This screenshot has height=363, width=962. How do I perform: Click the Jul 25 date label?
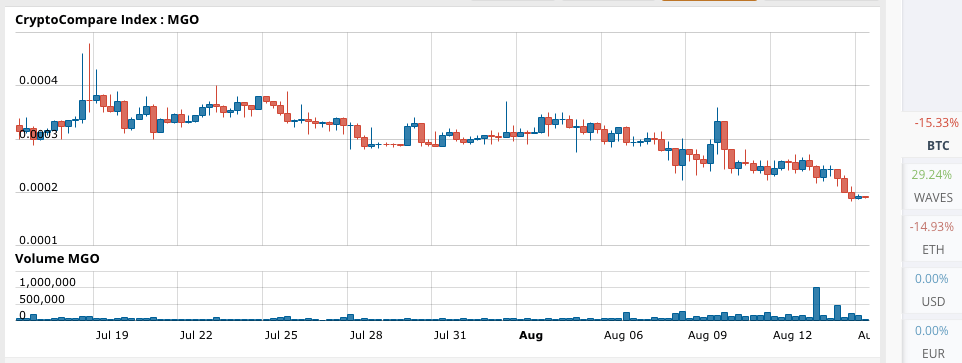click(282, 335)
